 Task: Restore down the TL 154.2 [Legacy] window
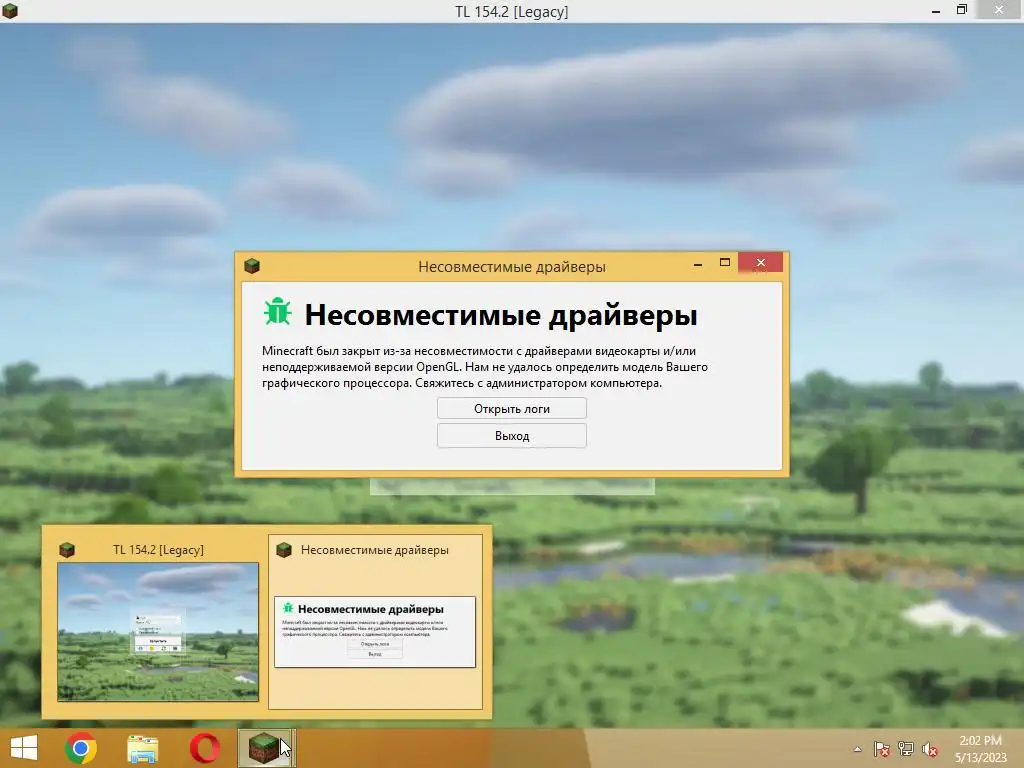(x=961, y=10)
